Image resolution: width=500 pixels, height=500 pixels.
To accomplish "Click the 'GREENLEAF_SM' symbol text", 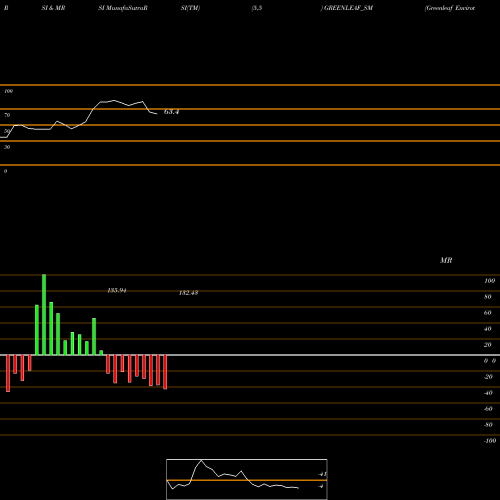I will point(348,8).
